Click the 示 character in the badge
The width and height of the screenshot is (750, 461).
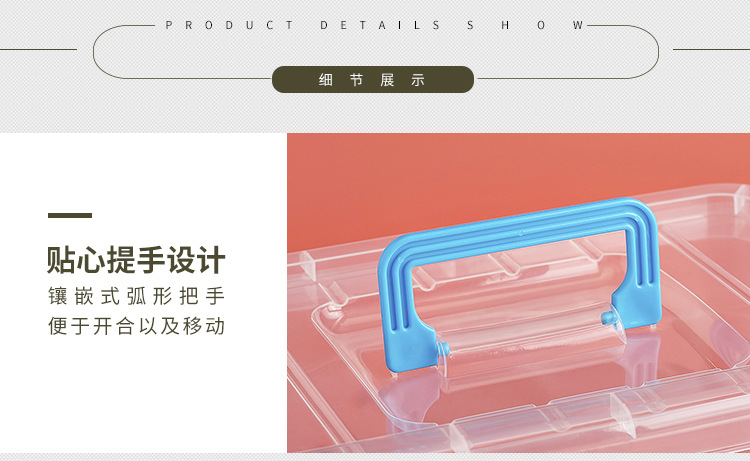[x=418, y=80]
